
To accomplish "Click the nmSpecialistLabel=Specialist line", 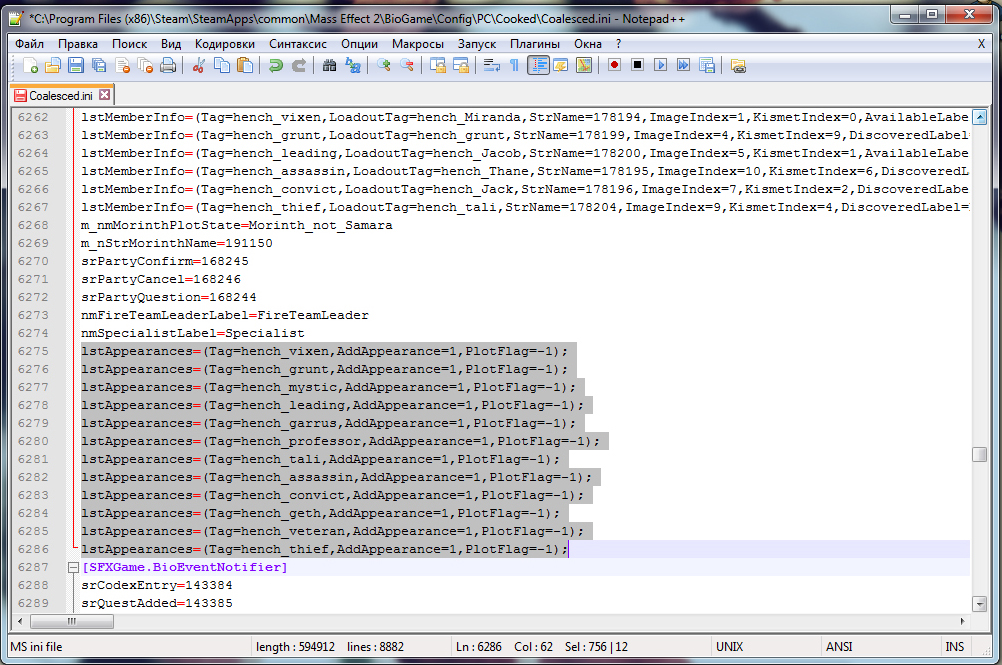I will 192,333.
